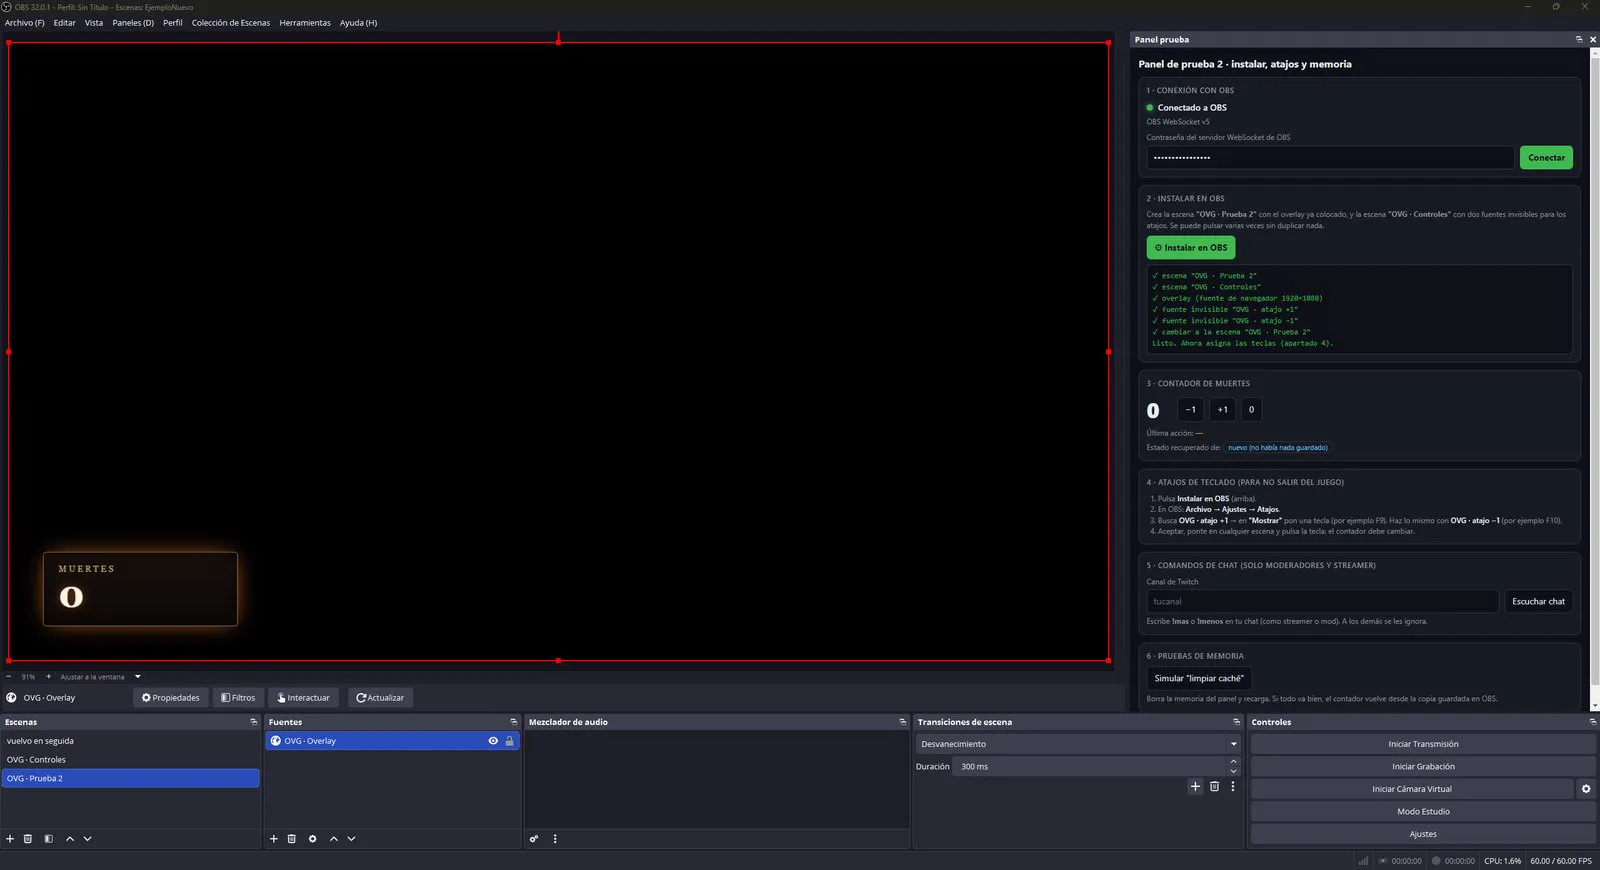Image resolution: width=1600 pixels, height=870 pixels.
Task: Add a new source in the Fuentes panel
Action: click(x=274, y=839)
